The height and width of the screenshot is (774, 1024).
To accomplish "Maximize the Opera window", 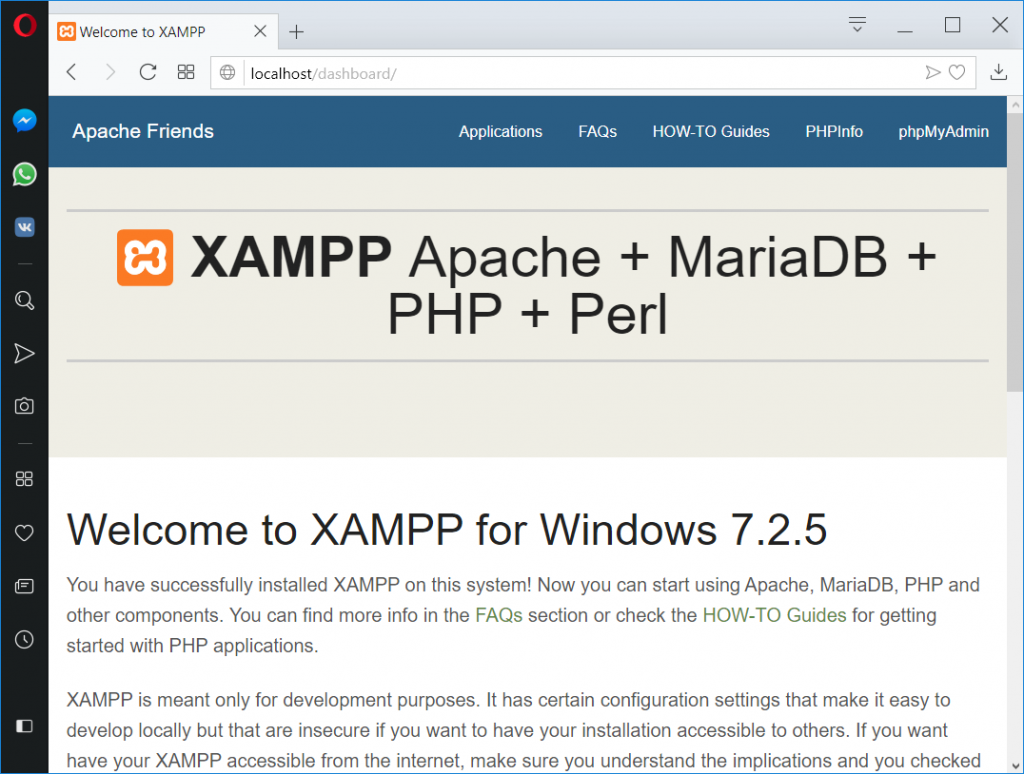I will [x=952, y=25].
